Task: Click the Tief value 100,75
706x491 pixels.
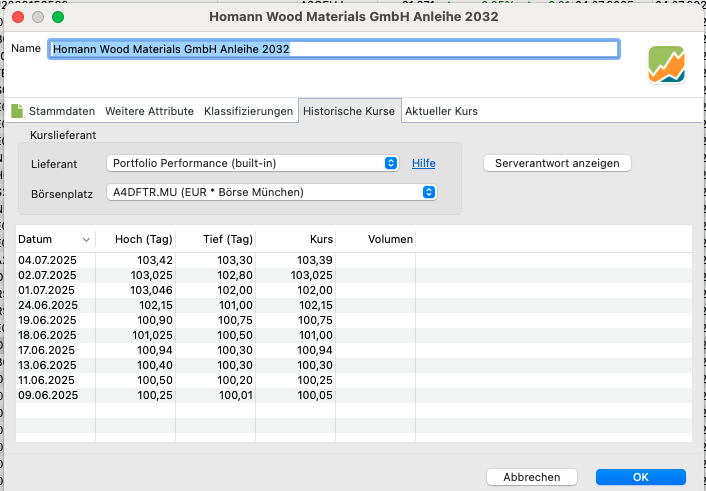Action: point(235,320)
